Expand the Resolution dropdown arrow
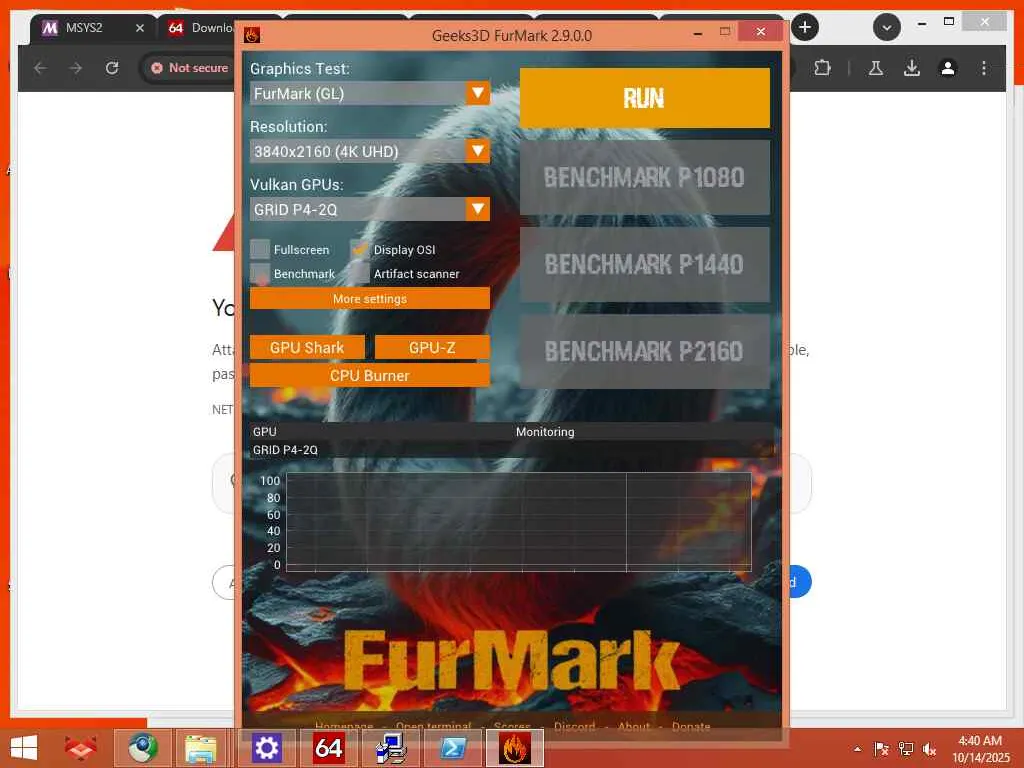Viewport: 1024px width, 768px height. tap(478, 152)
